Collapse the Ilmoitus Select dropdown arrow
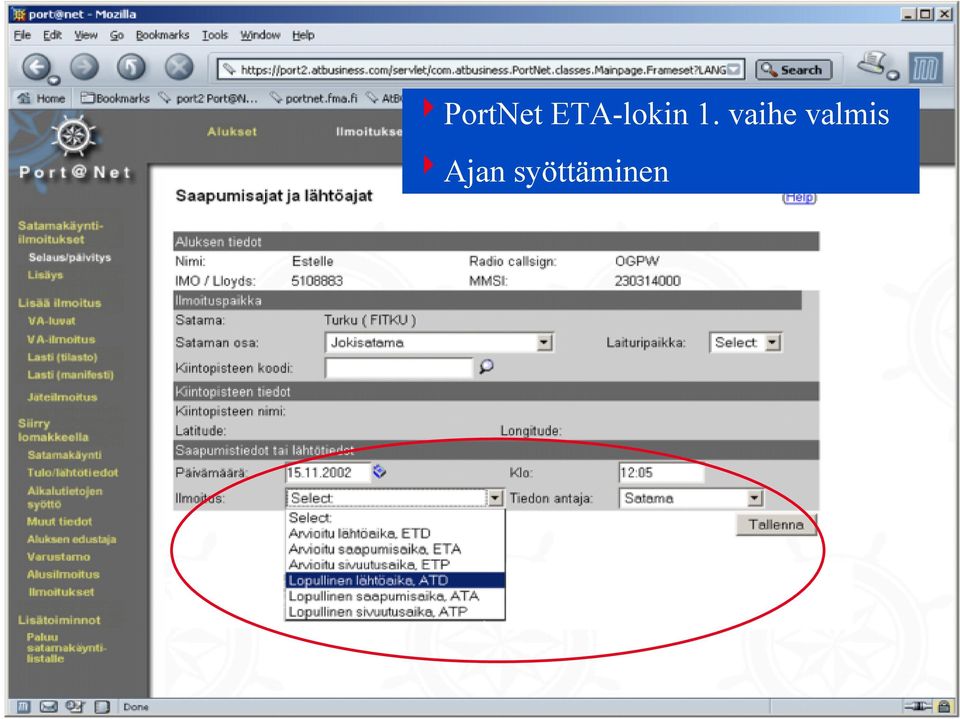Image resolution: width=960 pixels, height=719 pixels. click(x=495, y=498)
